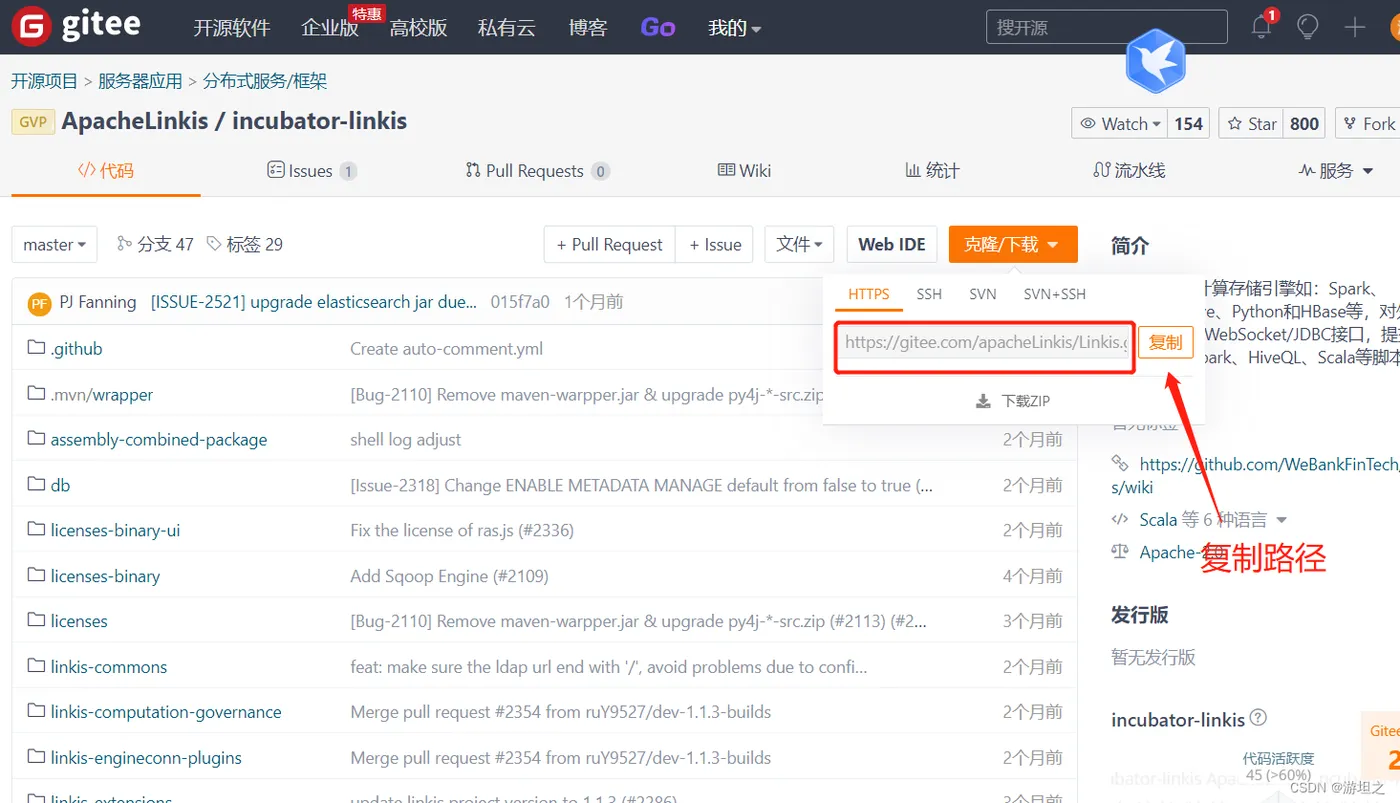Click the tag icon next to 标签 29

tap(214, 244)
